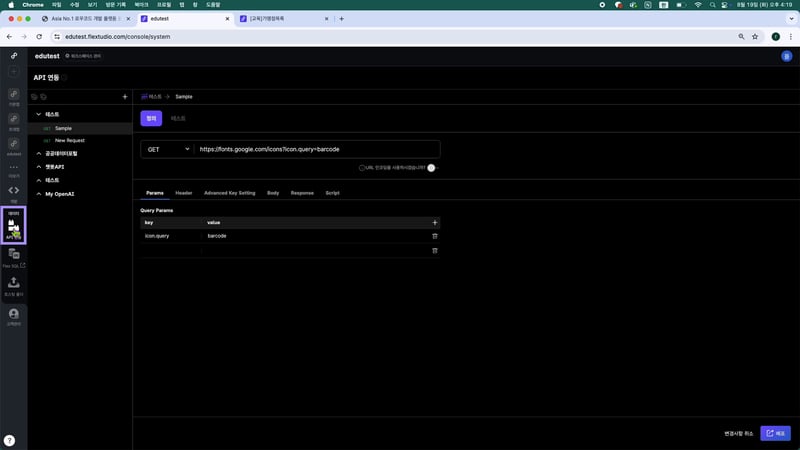Screen dimensions: 800x450
Task: Open the GET method dropdown
Action: coord(166,149)
